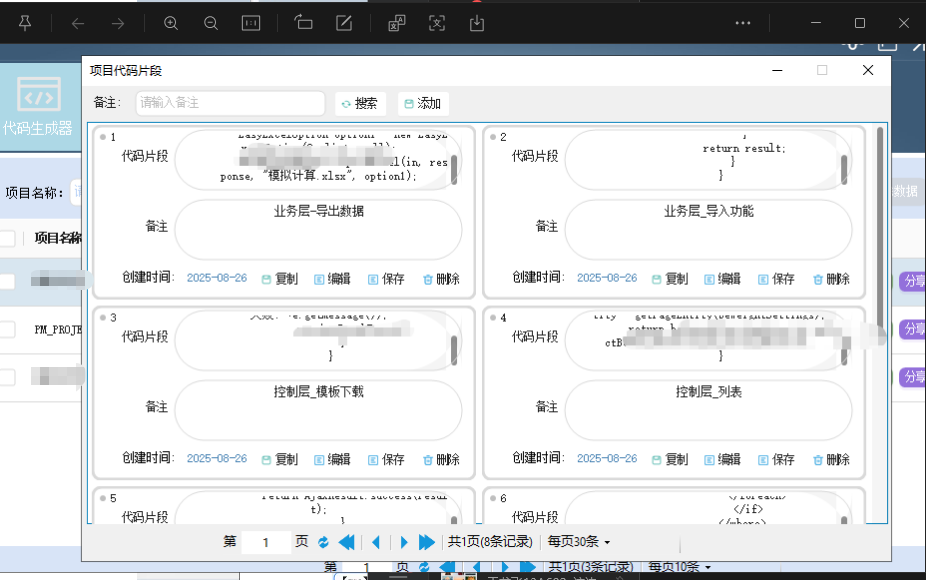Delete snippet 3 控制层_模板下载 with 删除

pyautogui.click(x=441, y=460)
